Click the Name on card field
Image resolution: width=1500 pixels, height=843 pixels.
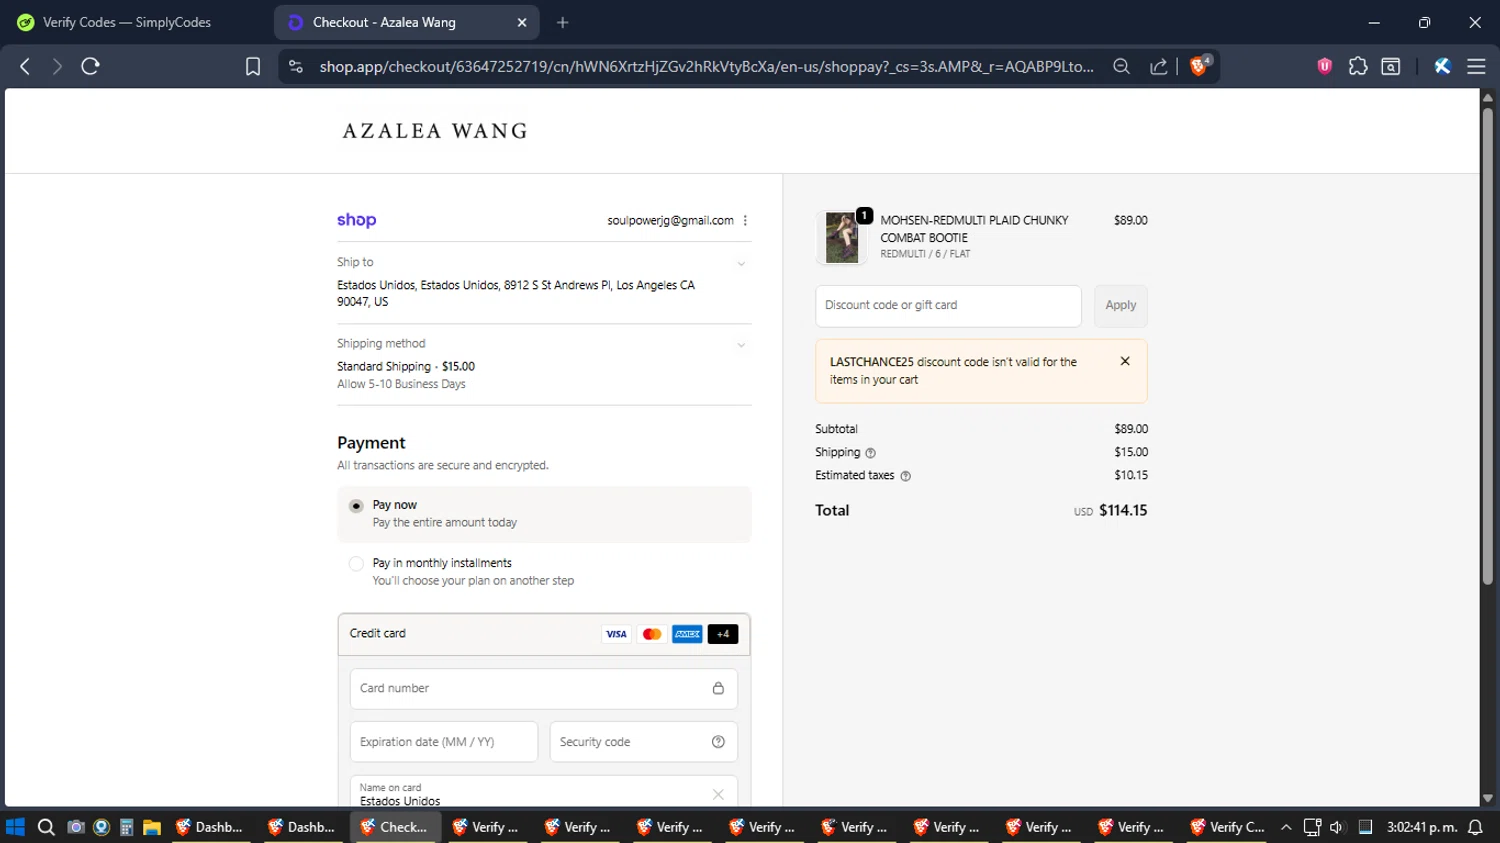(x=544, y=791)
